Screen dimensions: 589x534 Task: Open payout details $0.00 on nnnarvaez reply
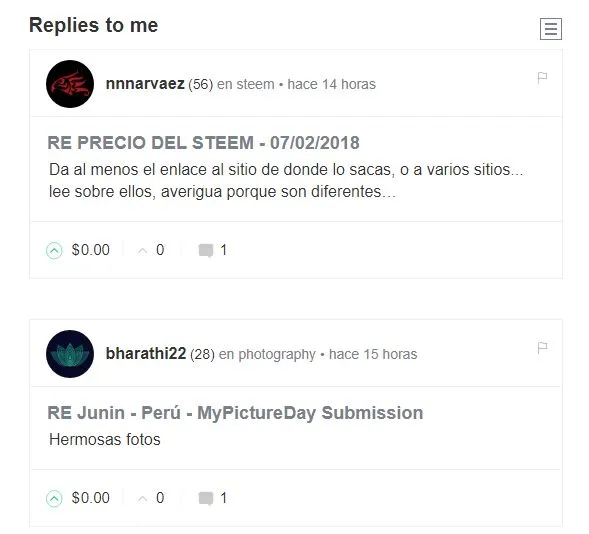pyautogui.click(x=91, y=250)
